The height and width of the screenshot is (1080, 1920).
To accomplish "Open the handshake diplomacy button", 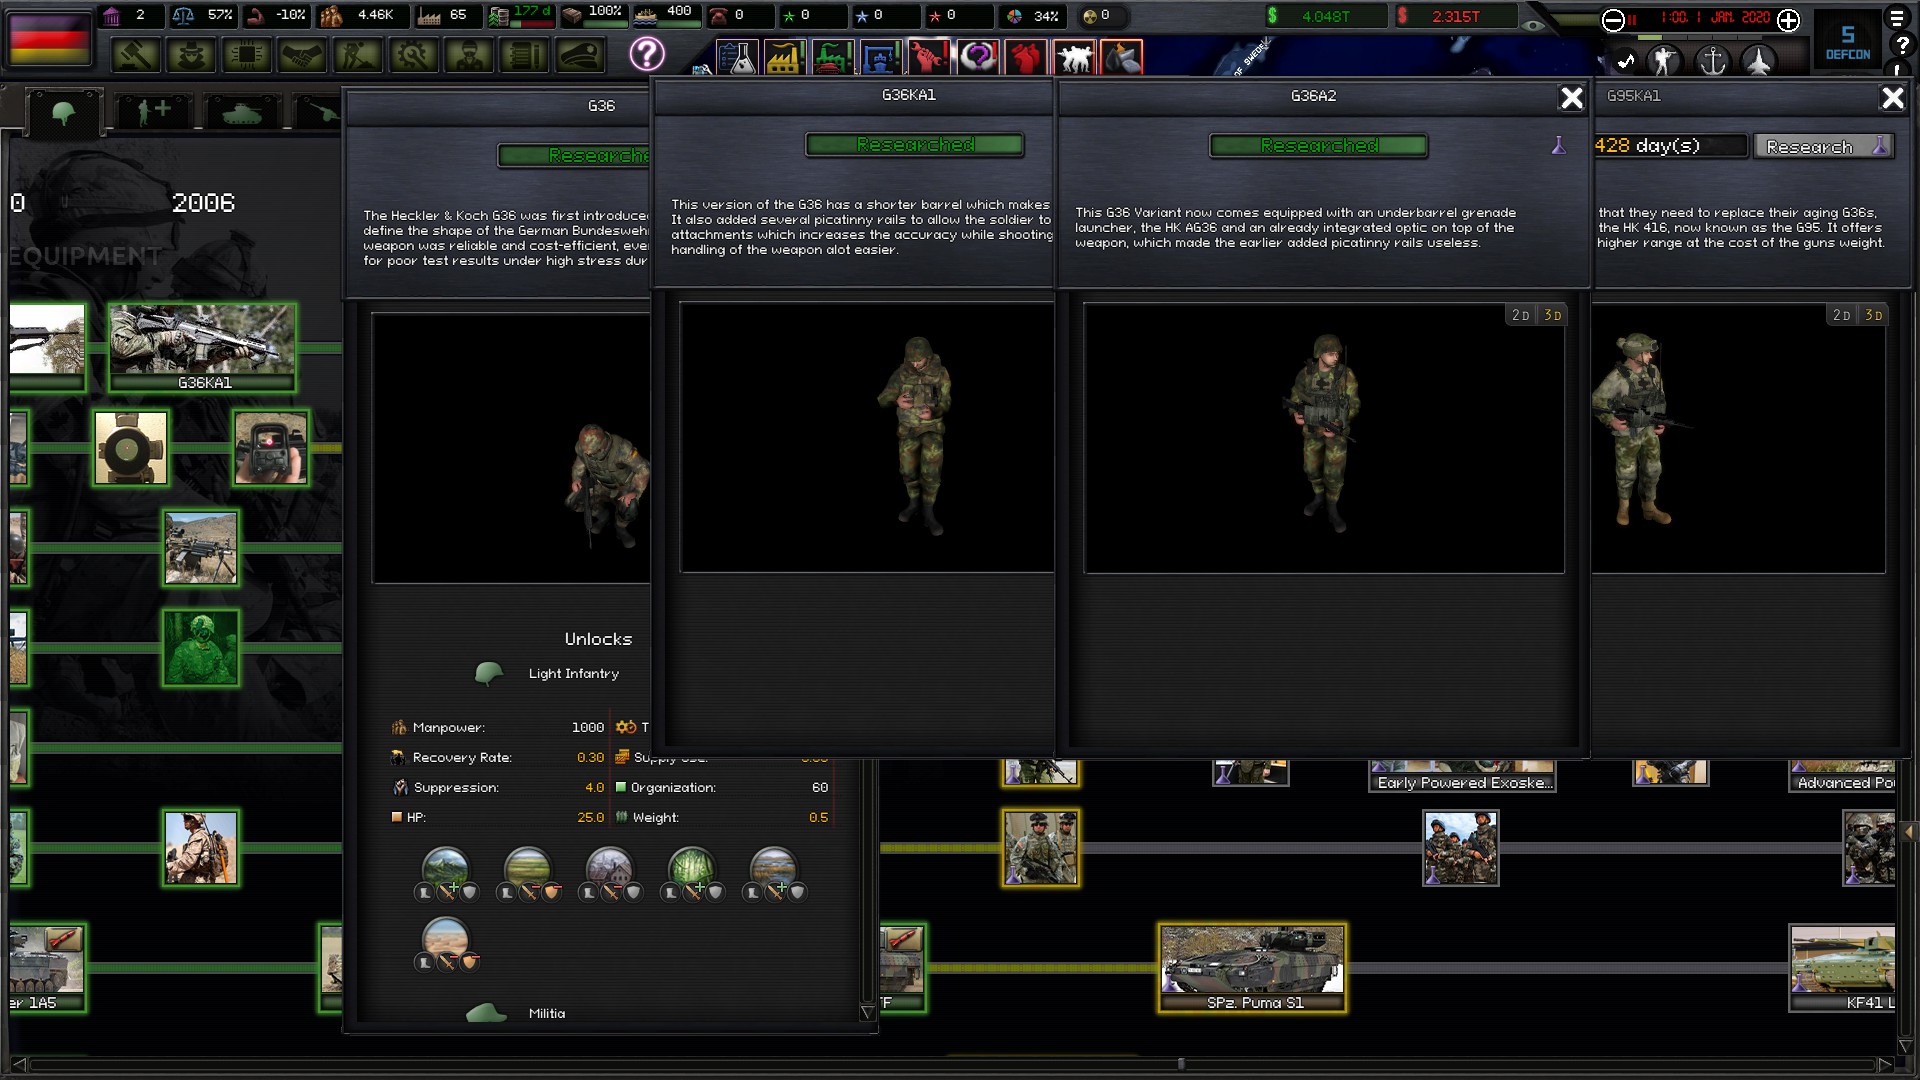I will point(302,56).
